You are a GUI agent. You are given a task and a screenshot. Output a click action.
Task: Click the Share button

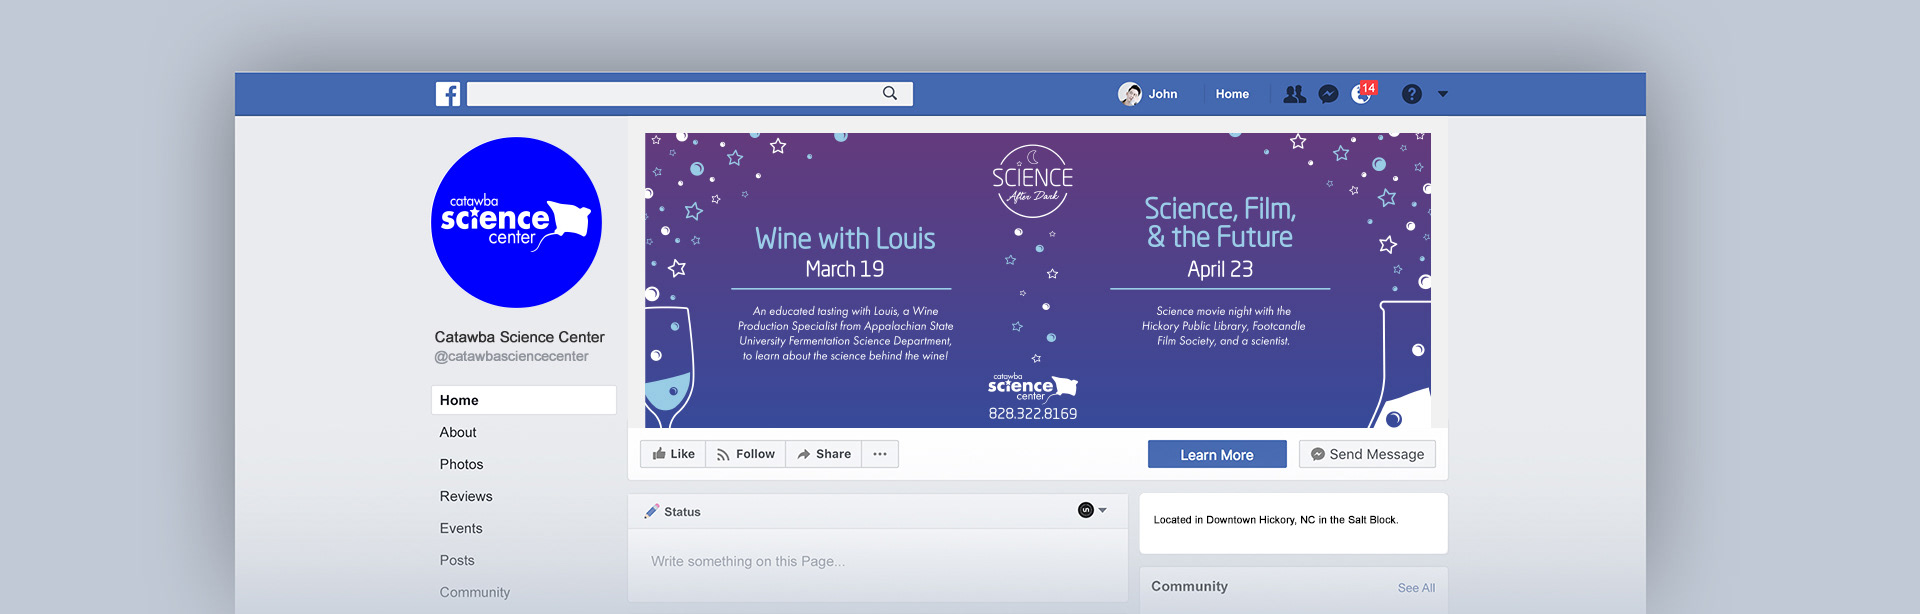(x=824, y=454)
